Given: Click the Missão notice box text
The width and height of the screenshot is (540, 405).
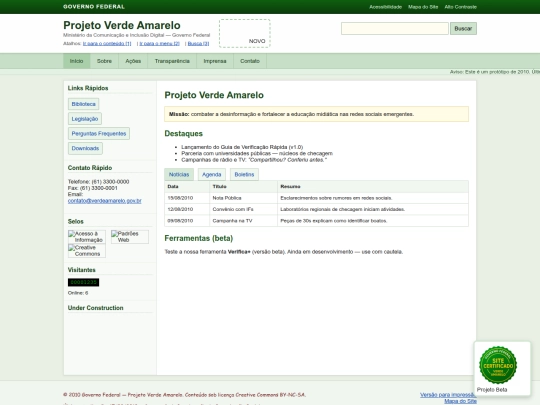Looking at the screenshot, I should [291, 114].
